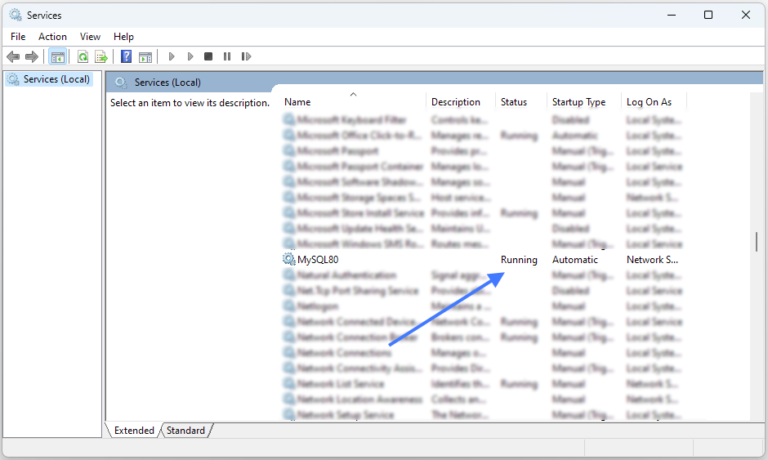This screenshot has width=768, height=460.
Task: Click the Running status of MySQL80
Action: [519, 260]
